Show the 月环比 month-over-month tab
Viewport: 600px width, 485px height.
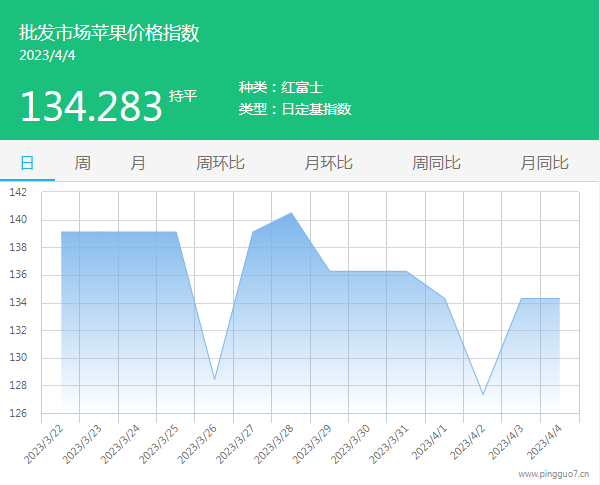[x=328, y=163]
